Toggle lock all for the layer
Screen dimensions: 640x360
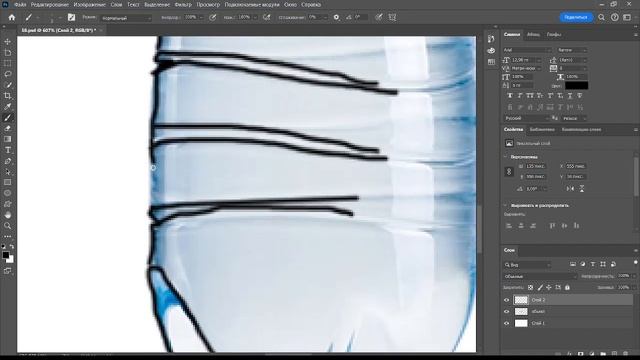click(567, 288)
